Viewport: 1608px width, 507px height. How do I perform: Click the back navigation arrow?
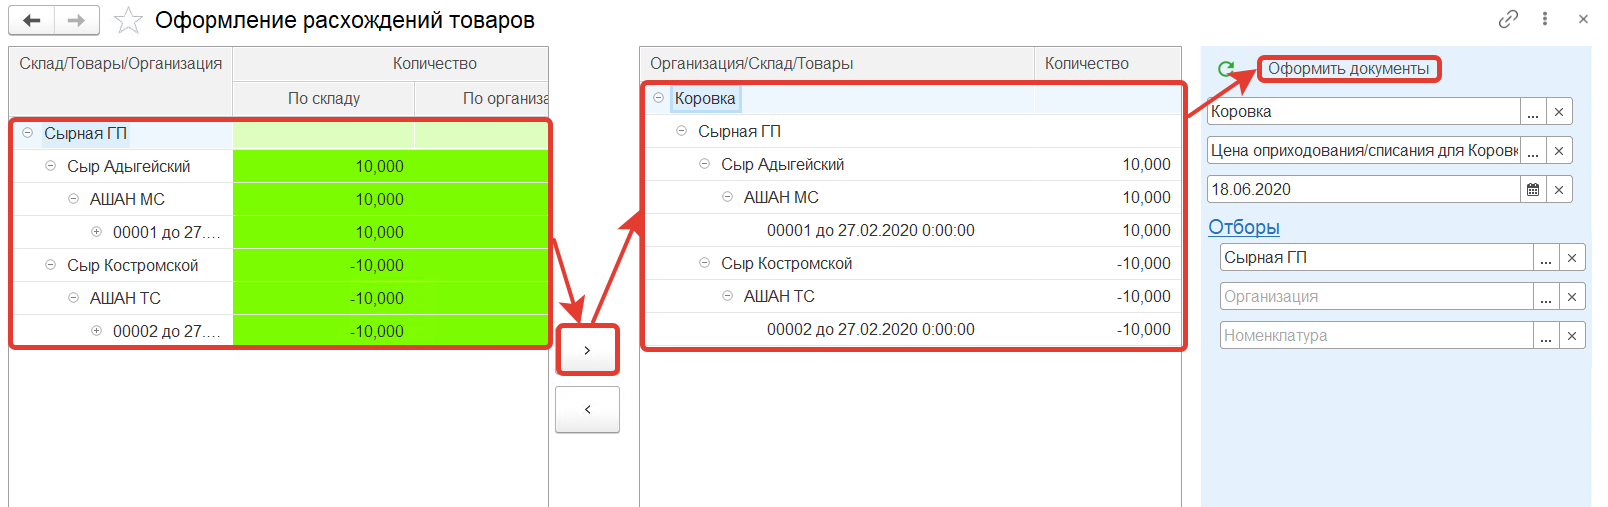pos(32,20)
